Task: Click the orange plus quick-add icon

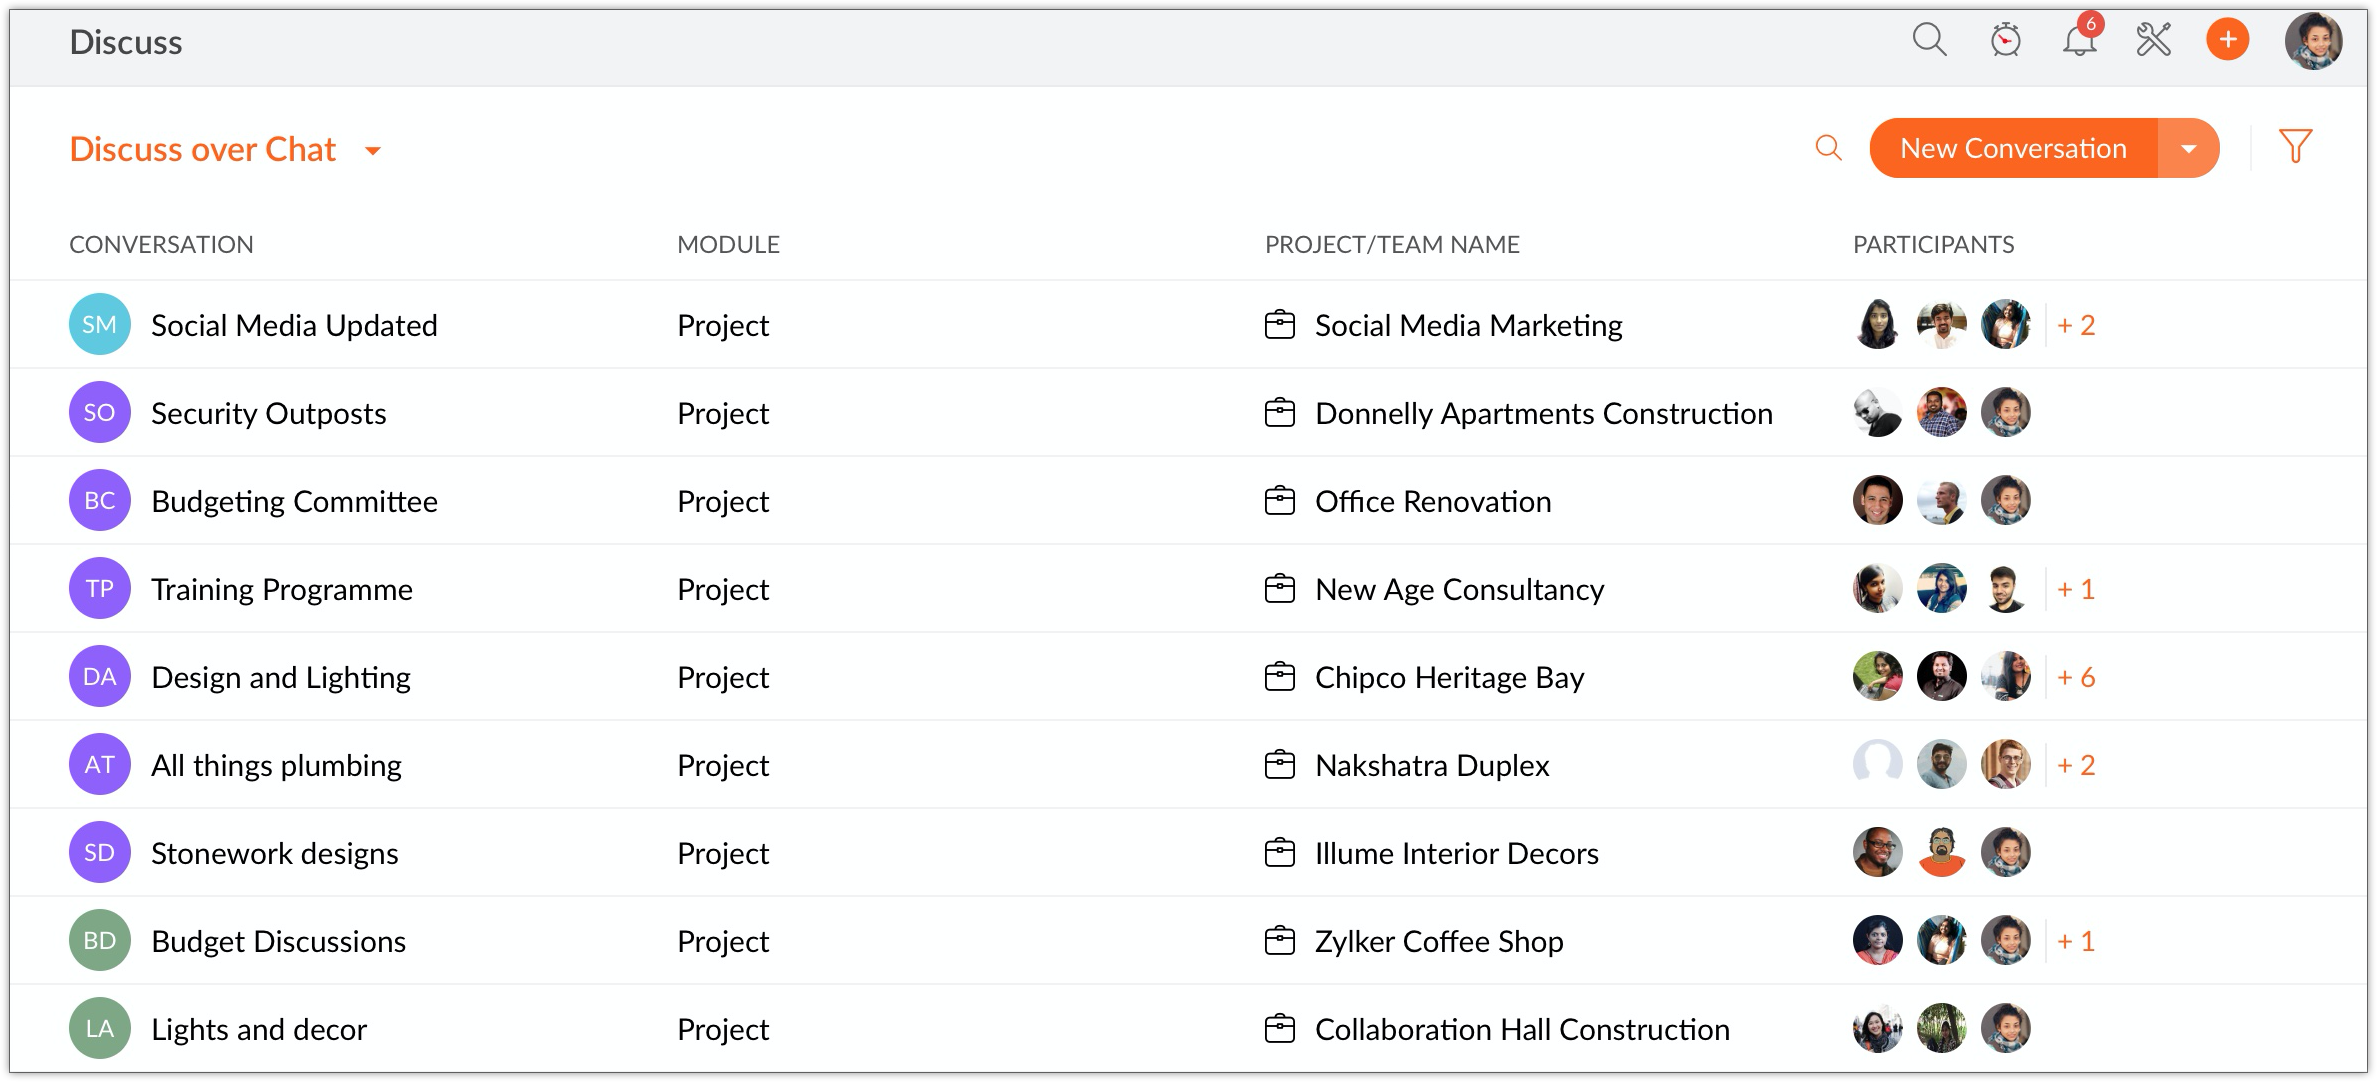Action: [x=2227, y=40]
